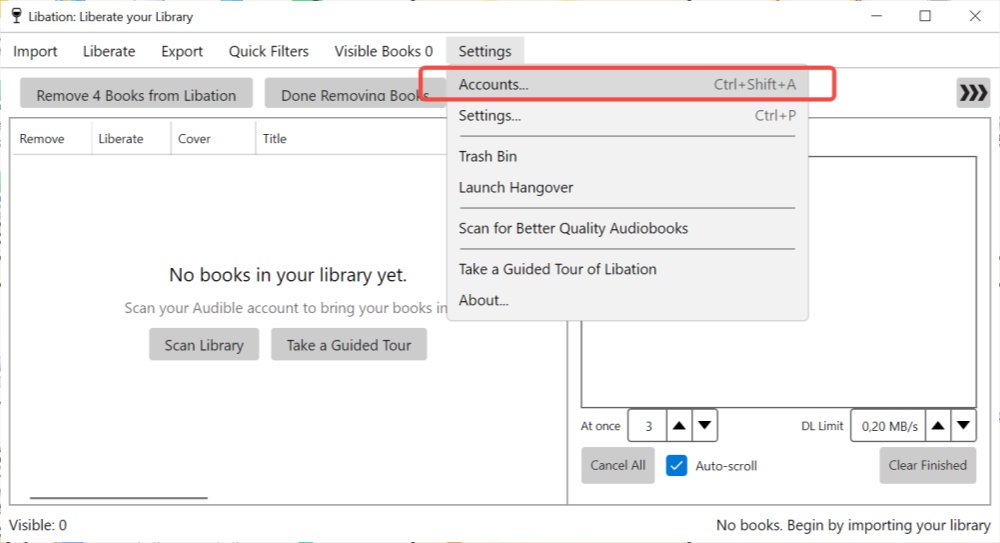The height and width of the screenshot is (543, 1000).
Task: Expand the Liberate menu
Action: coord(109,51)
